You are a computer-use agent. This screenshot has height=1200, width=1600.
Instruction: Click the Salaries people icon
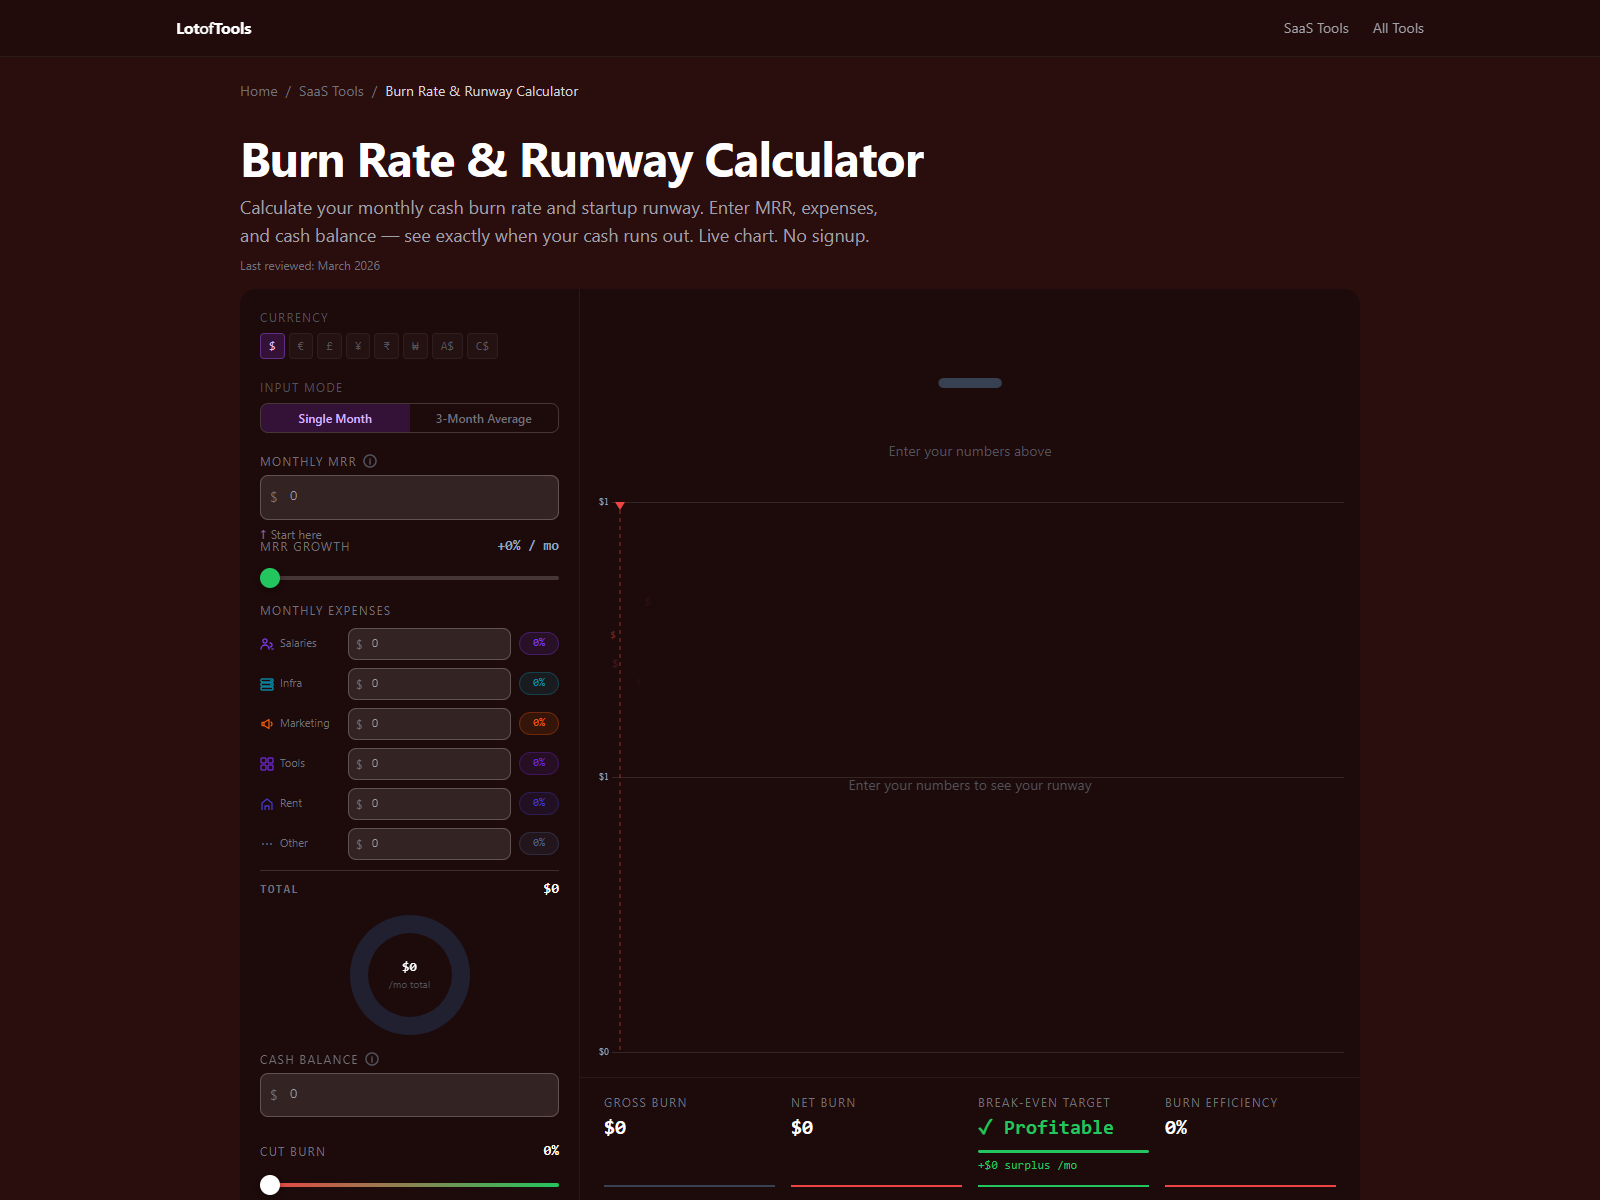tap(267, 644)
